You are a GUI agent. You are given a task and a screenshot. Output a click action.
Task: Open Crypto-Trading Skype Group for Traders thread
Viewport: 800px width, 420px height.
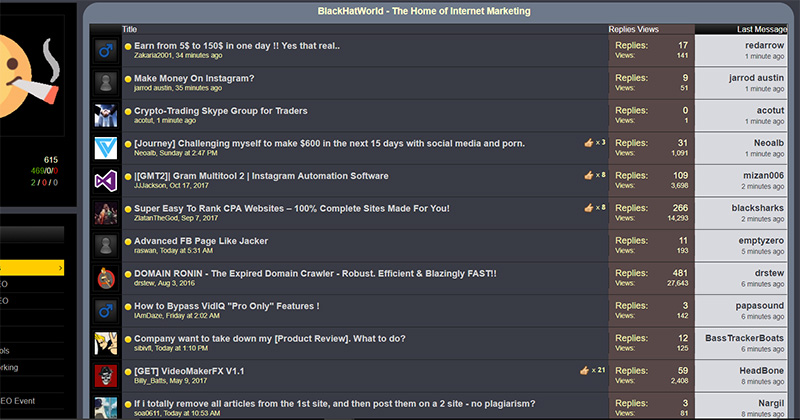click(220, 111)
